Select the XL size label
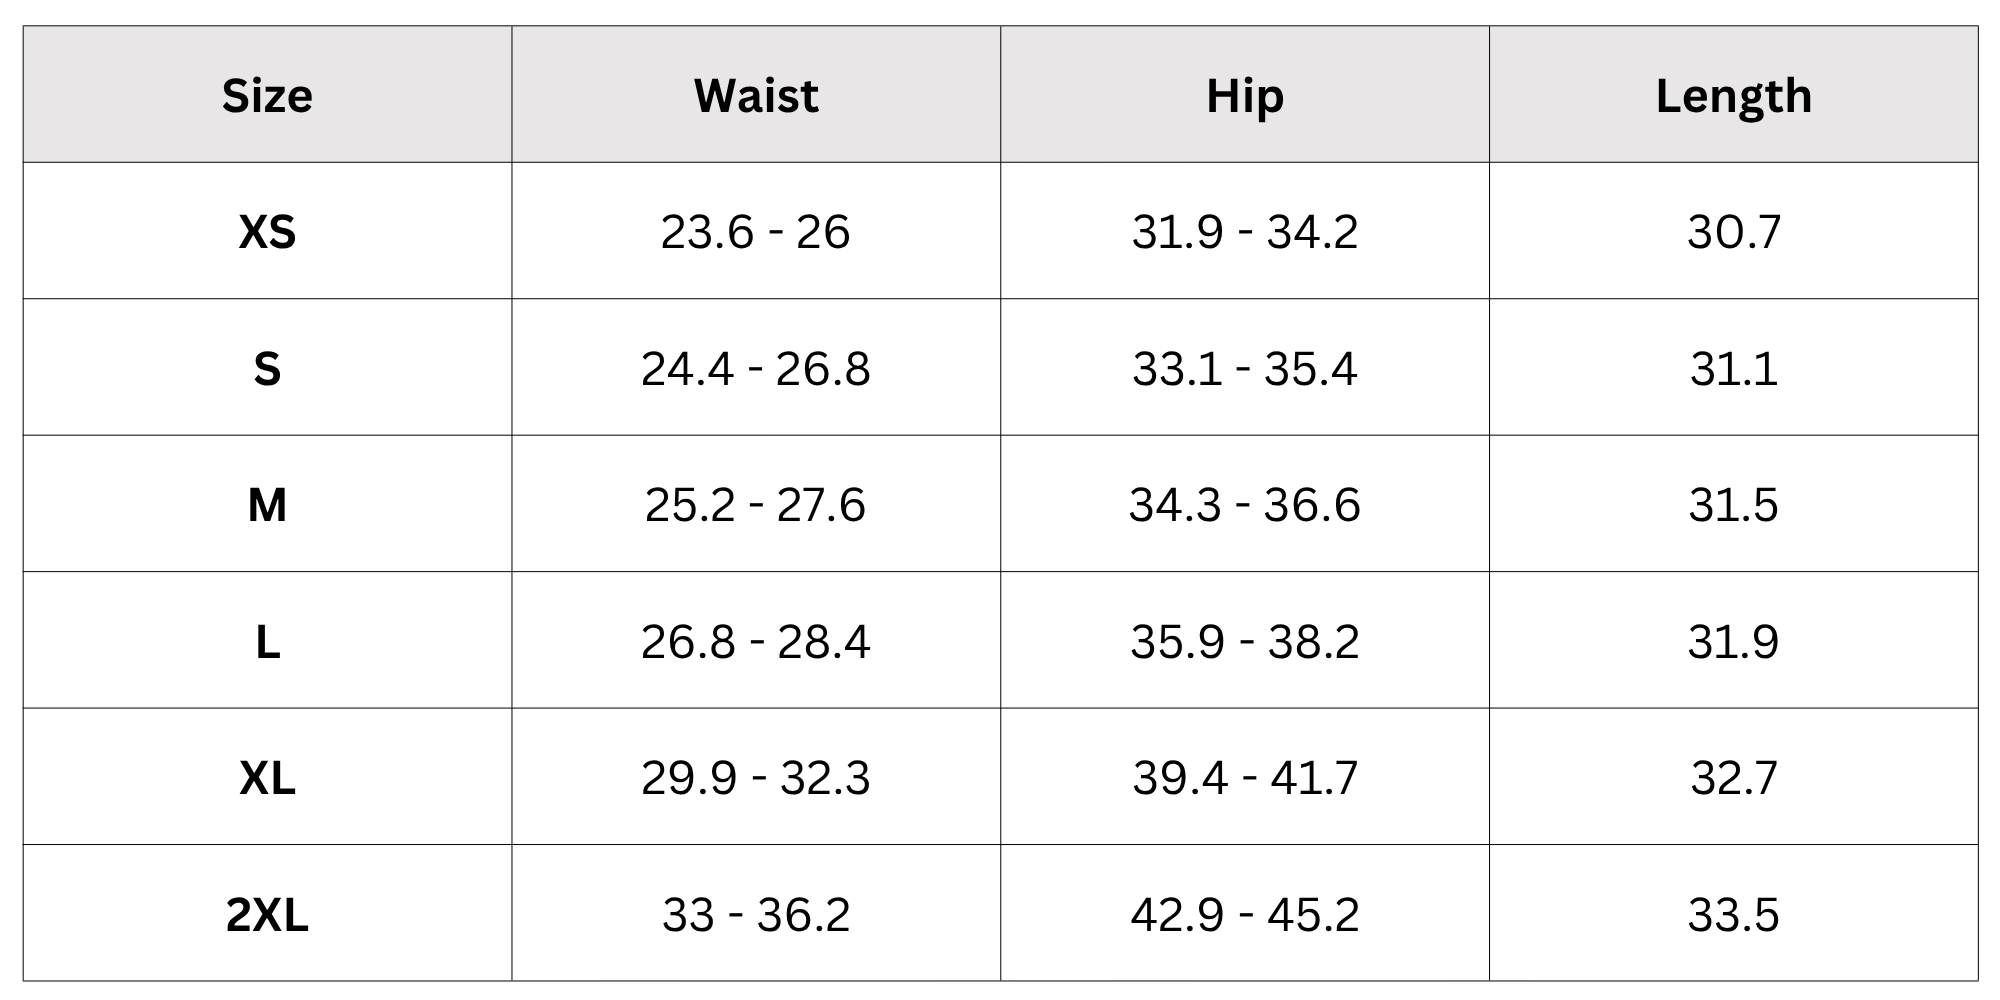Image resolution: width=2000 pixels, height=1000 pixels. click(x=267, y=778)
